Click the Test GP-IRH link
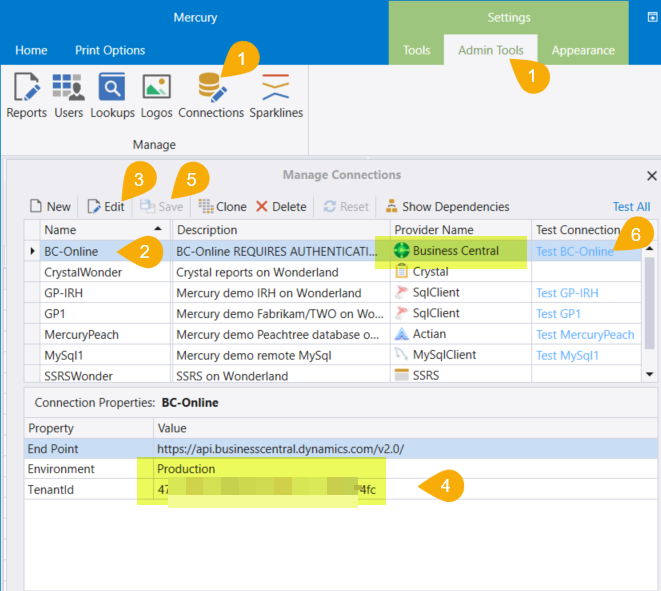661x591 pixels. [x=567, y=293]
